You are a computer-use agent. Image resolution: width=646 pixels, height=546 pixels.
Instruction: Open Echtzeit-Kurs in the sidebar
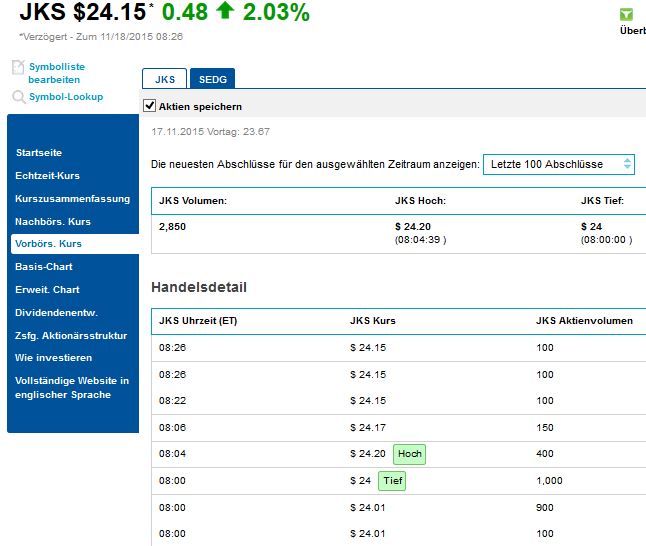[x=47, y=176]
